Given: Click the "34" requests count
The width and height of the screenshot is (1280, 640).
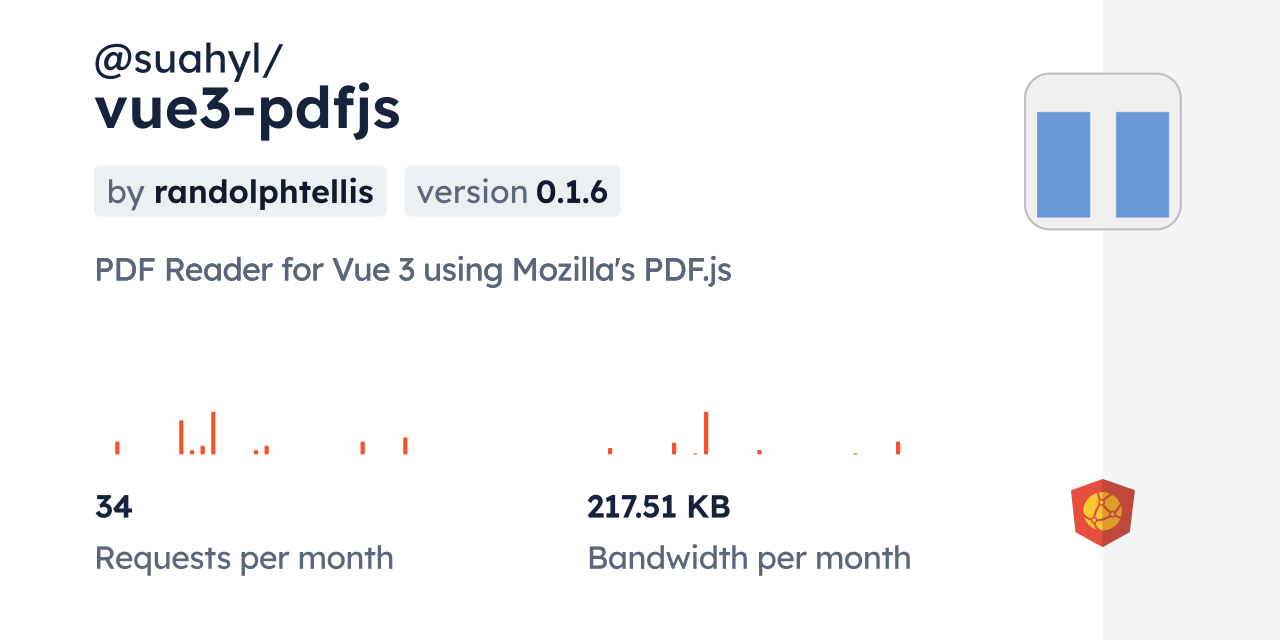Looking at the screenshot, I should pos(114,507).
